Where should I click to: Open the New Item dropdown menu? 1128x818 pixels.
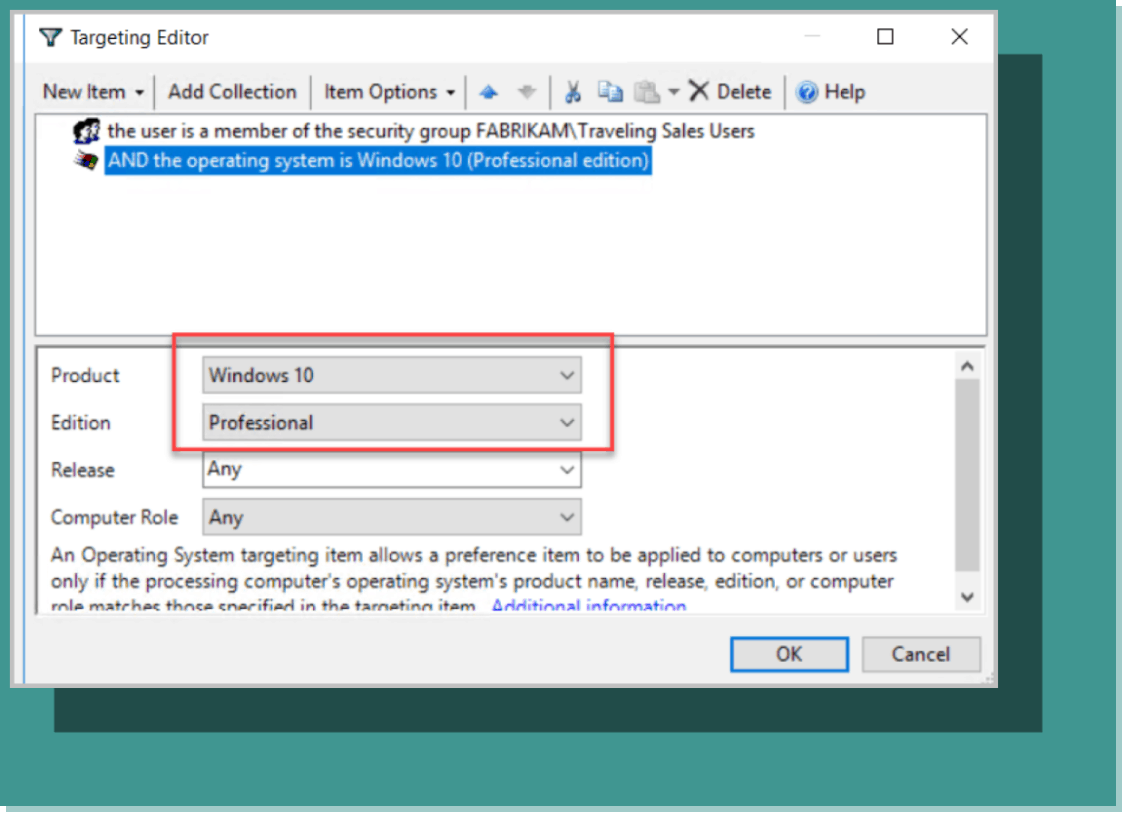[x=94, y=92]
